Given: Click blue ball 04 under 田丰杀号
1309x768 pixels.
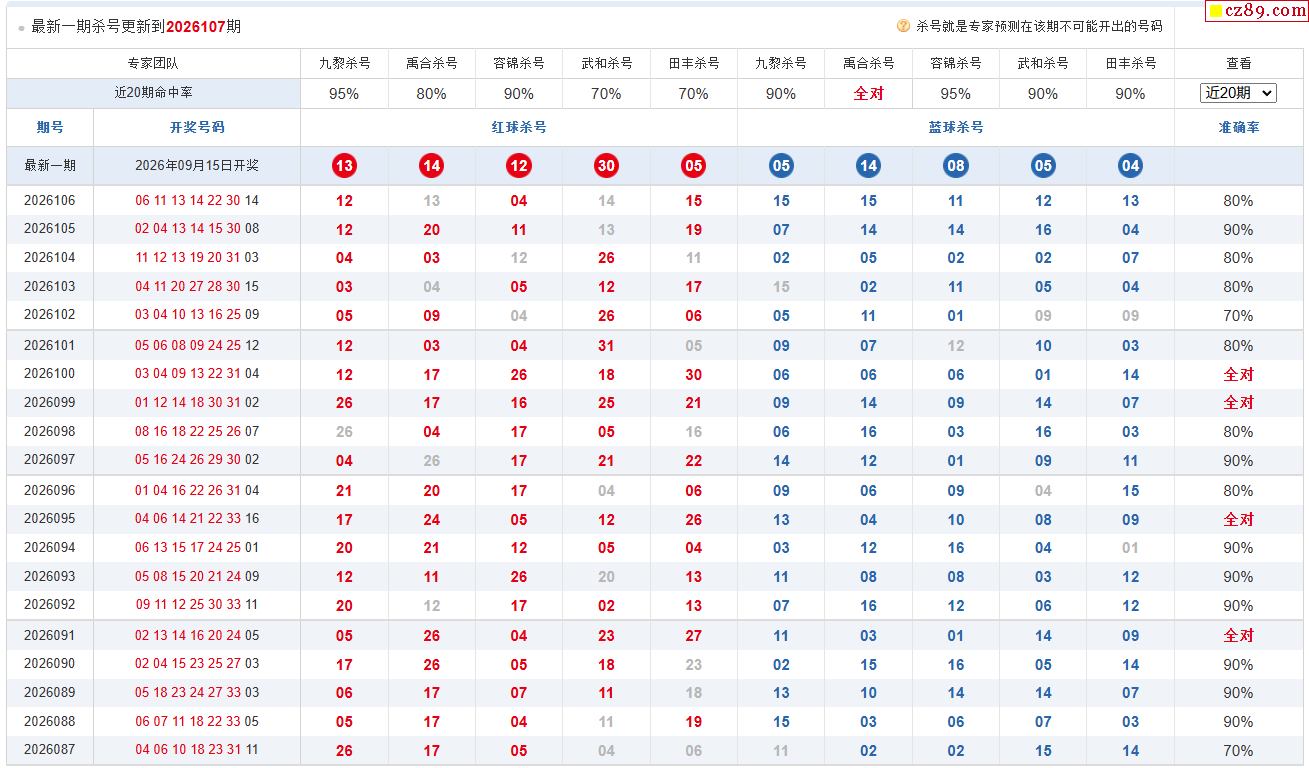Looking at the screenshot, I should tap(1130, 166).
